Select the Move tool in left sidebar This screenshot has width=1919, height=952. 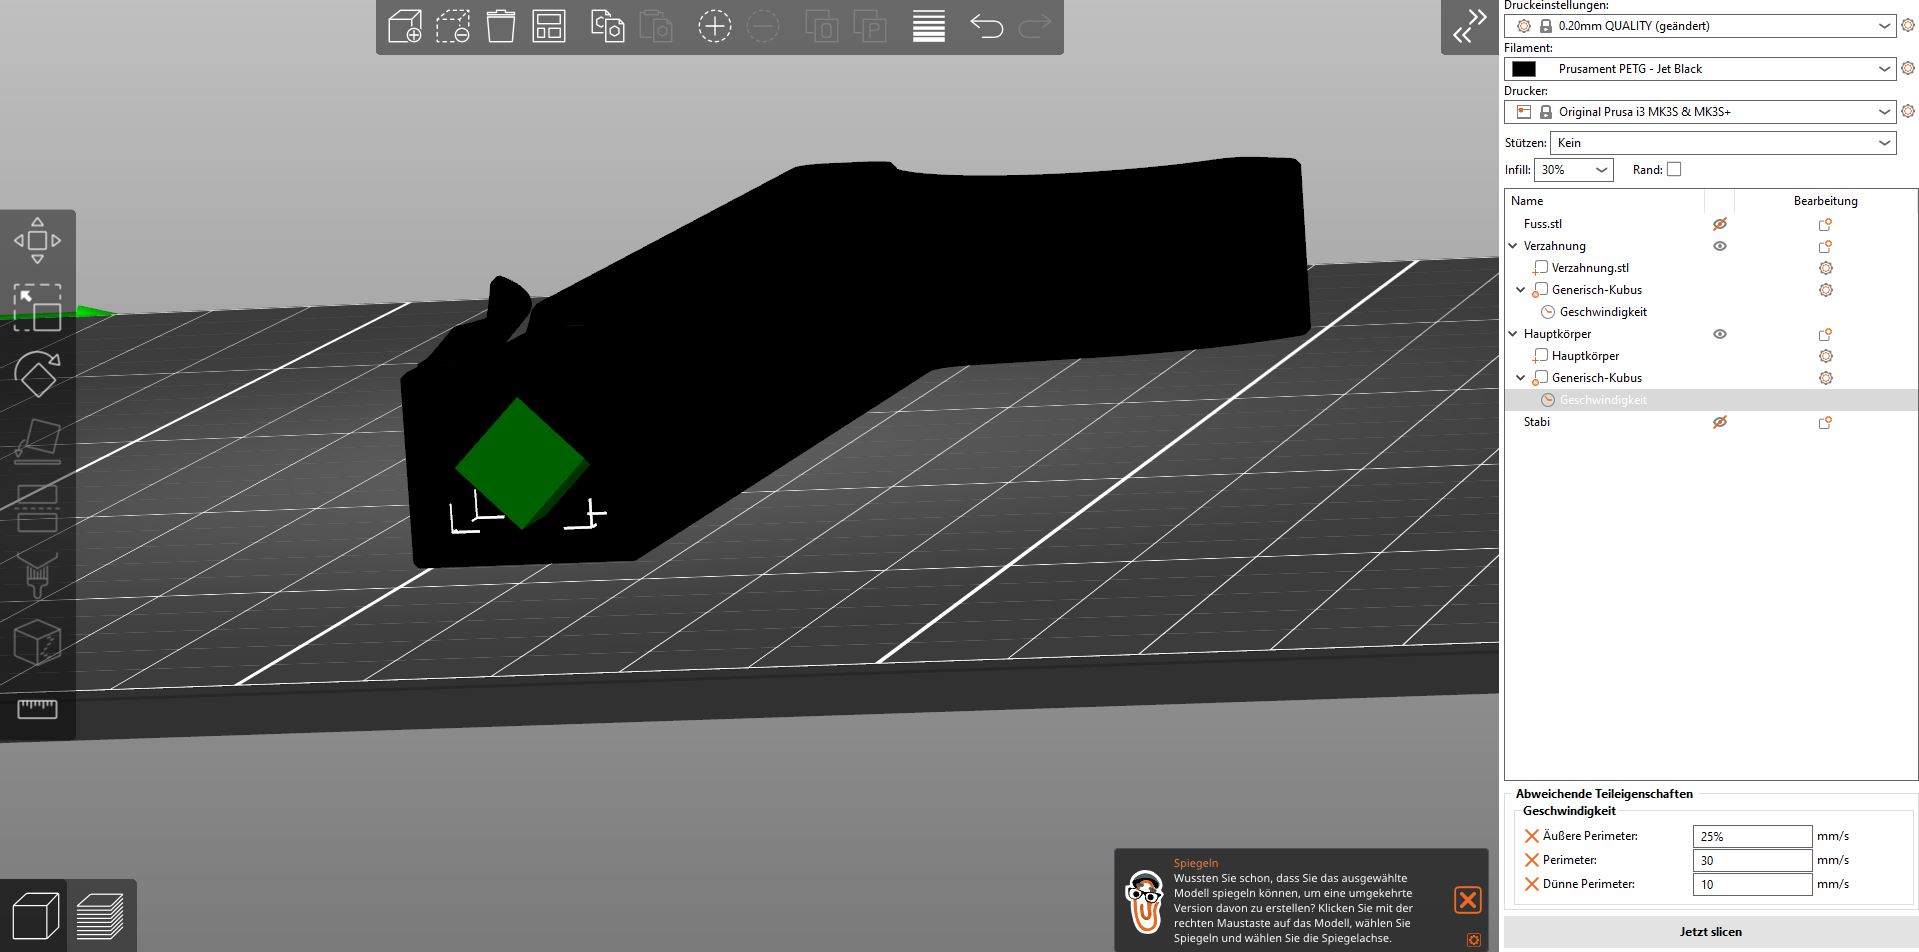coord(37,240)
